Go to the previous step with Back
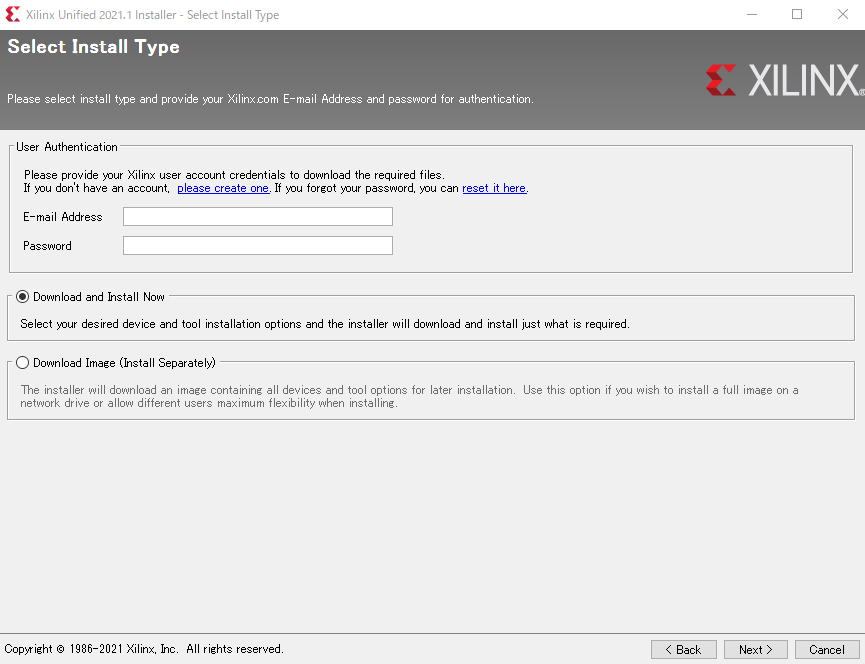This screenshot has height=664, width=865. [x=683, y=649]
